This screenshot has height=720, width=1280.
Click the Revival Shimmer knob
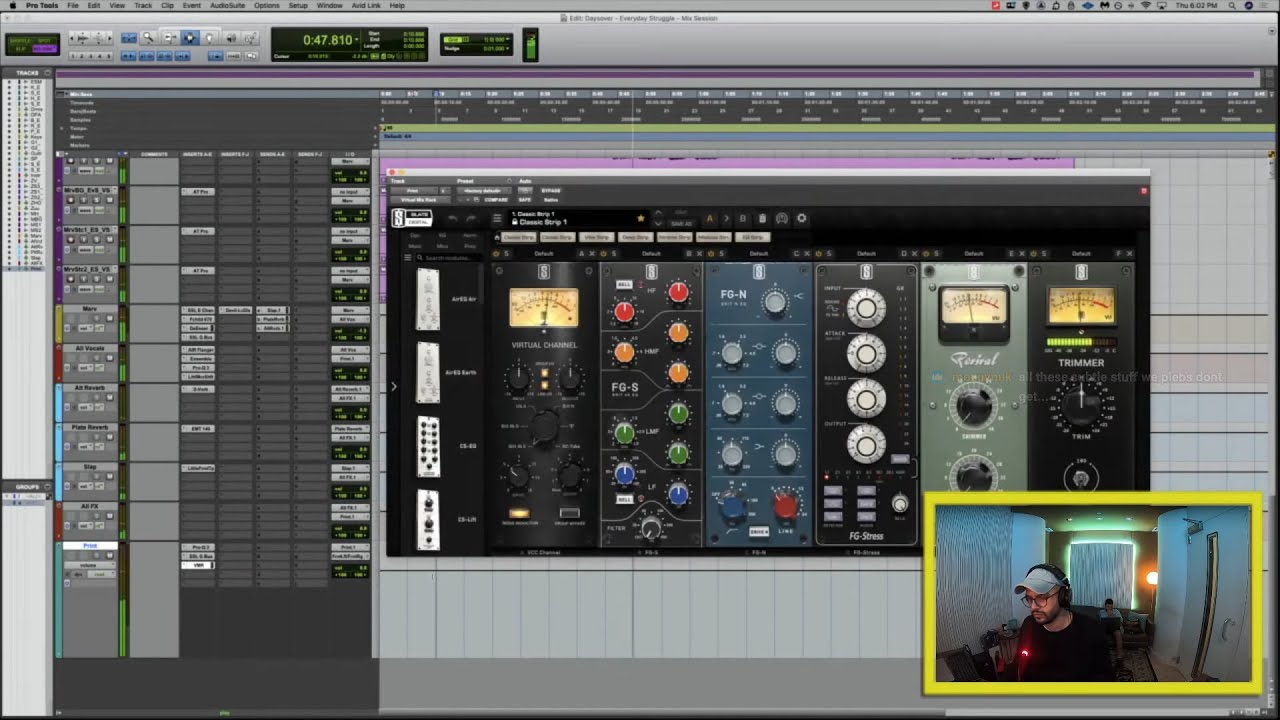(x=973, y=405)
